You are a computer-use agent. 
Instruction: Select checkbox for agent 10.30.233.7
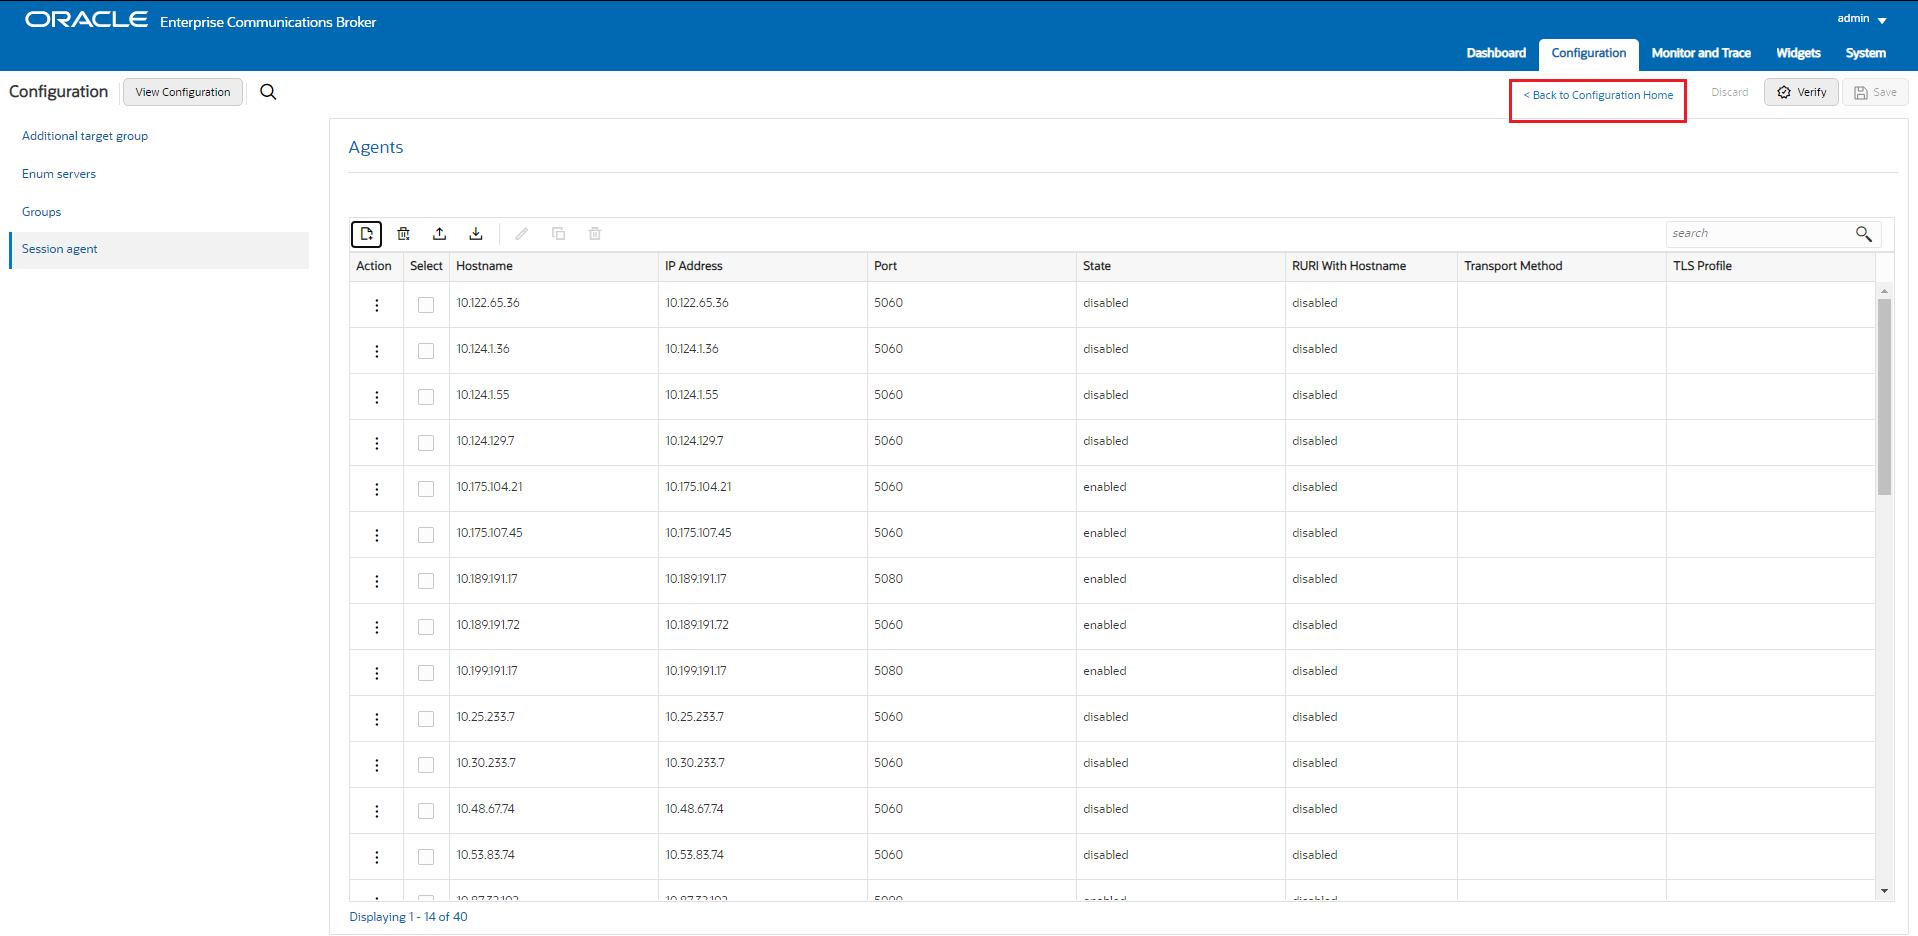click(426, 765)
